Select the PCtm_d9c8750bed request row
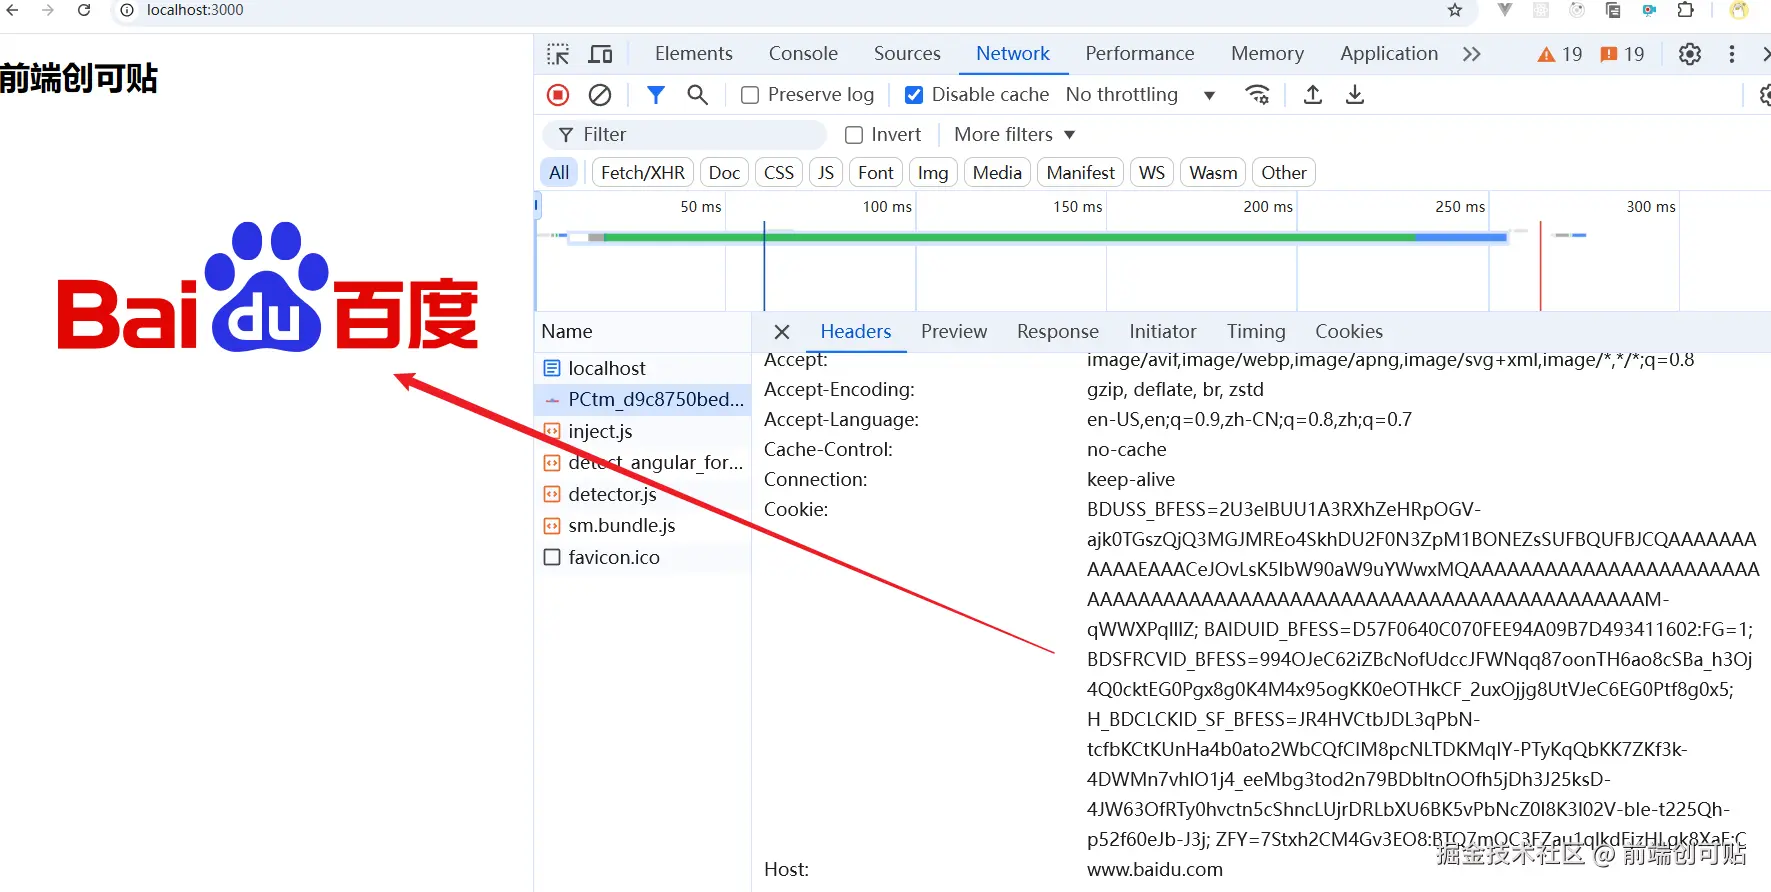Image resolution: width=1771 pixels, height=892 pixels. (643, 400)
